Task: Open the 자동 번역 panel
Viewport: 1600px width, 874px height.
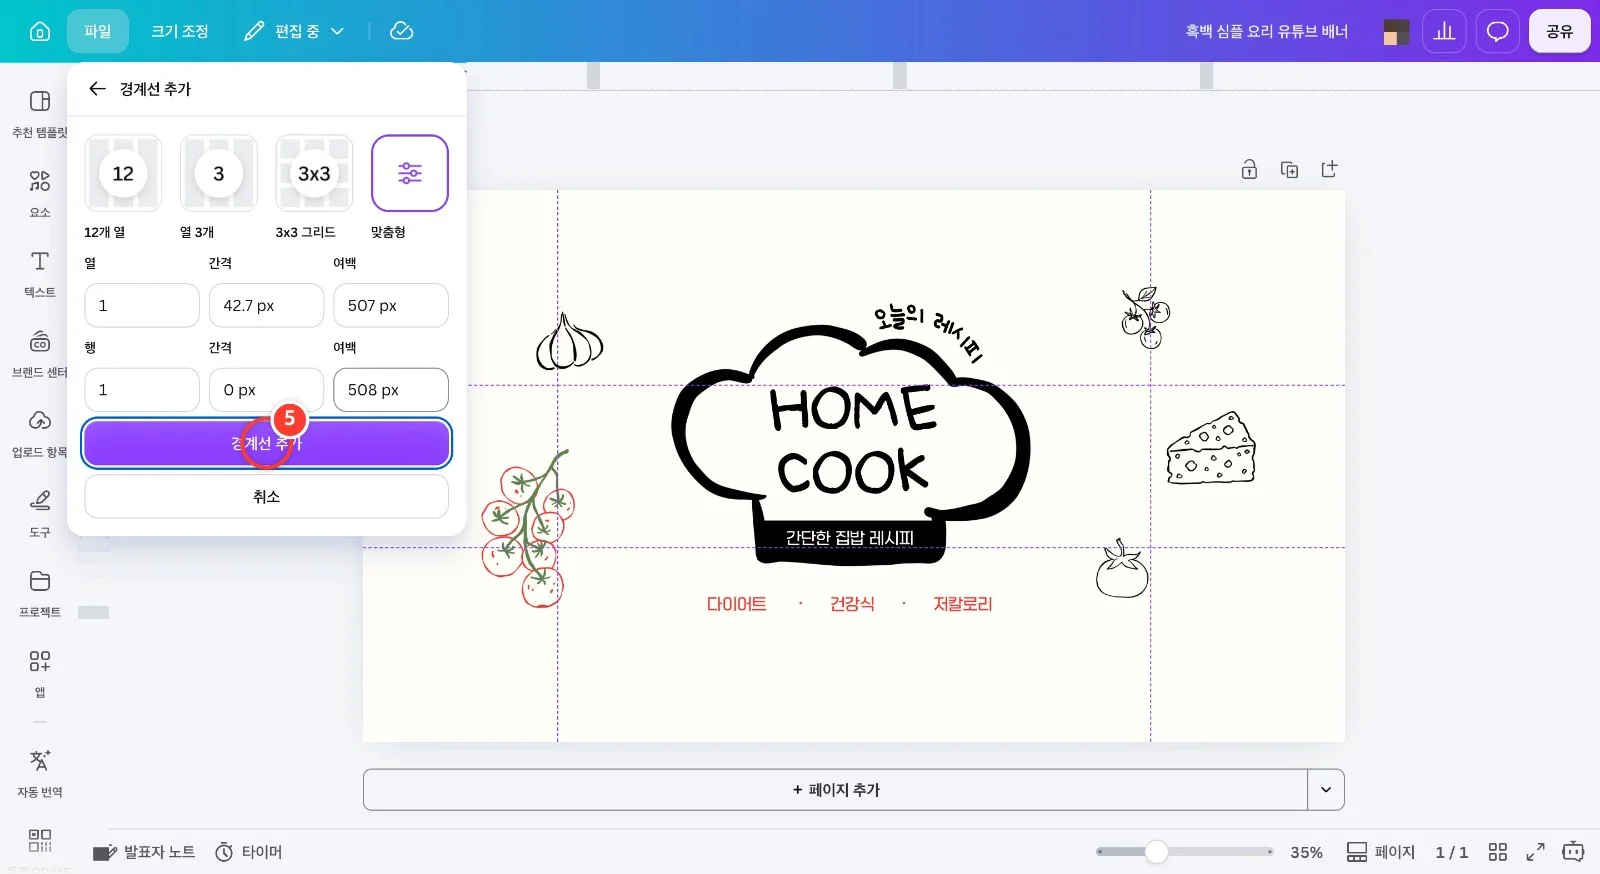Action: point(40,774)
